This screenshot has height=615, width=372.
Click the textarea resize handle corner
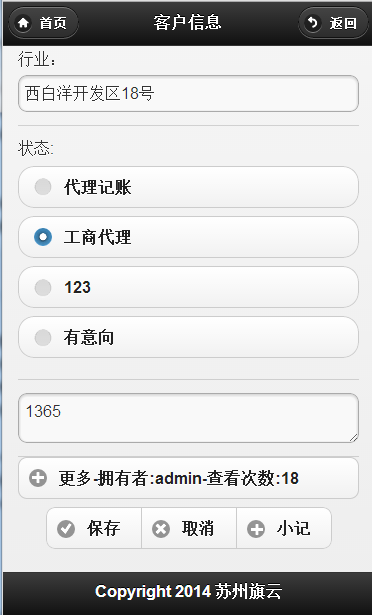pos(354,437)
